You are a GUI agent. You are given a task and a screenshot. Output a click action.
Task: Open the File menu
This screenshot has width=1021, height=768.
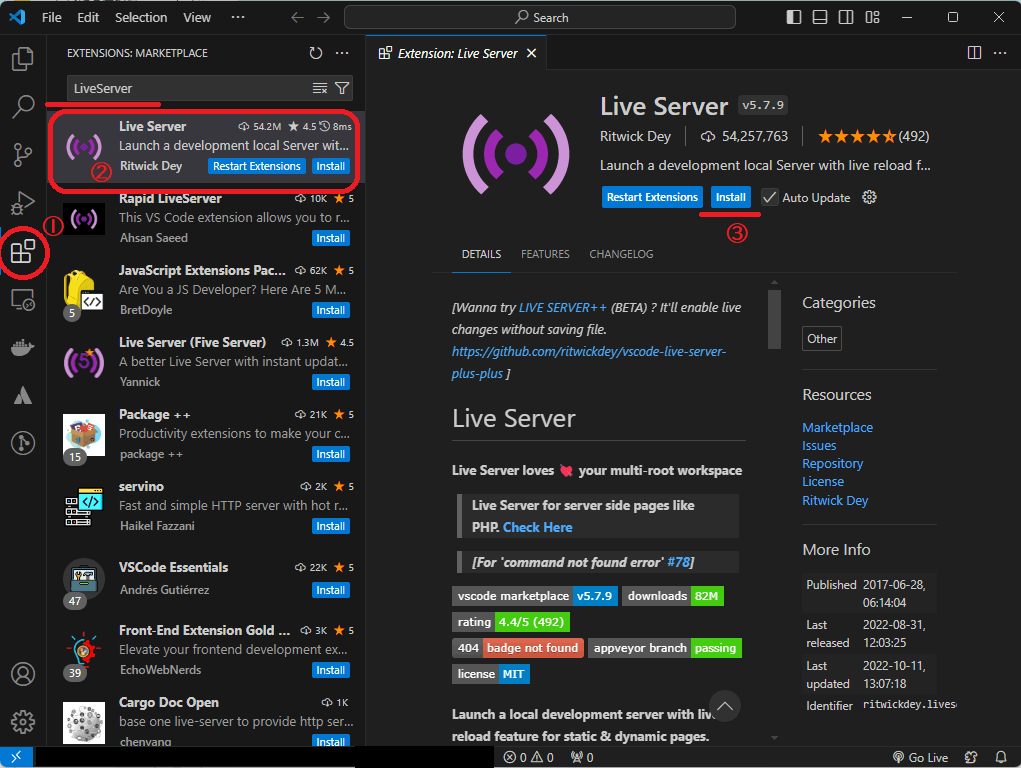[51, 18]
